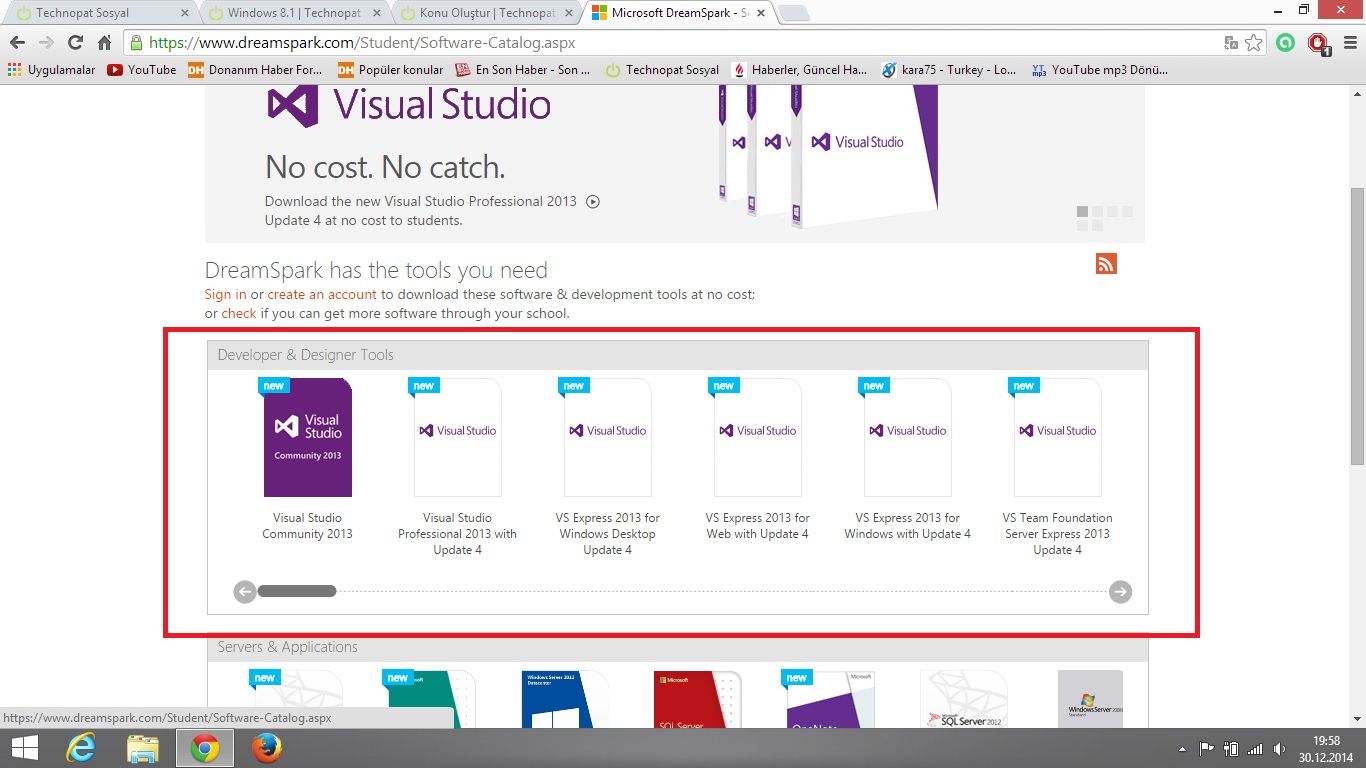Go back using the browser back arrow
1366x768 pixels.
(x=17, y=43)
